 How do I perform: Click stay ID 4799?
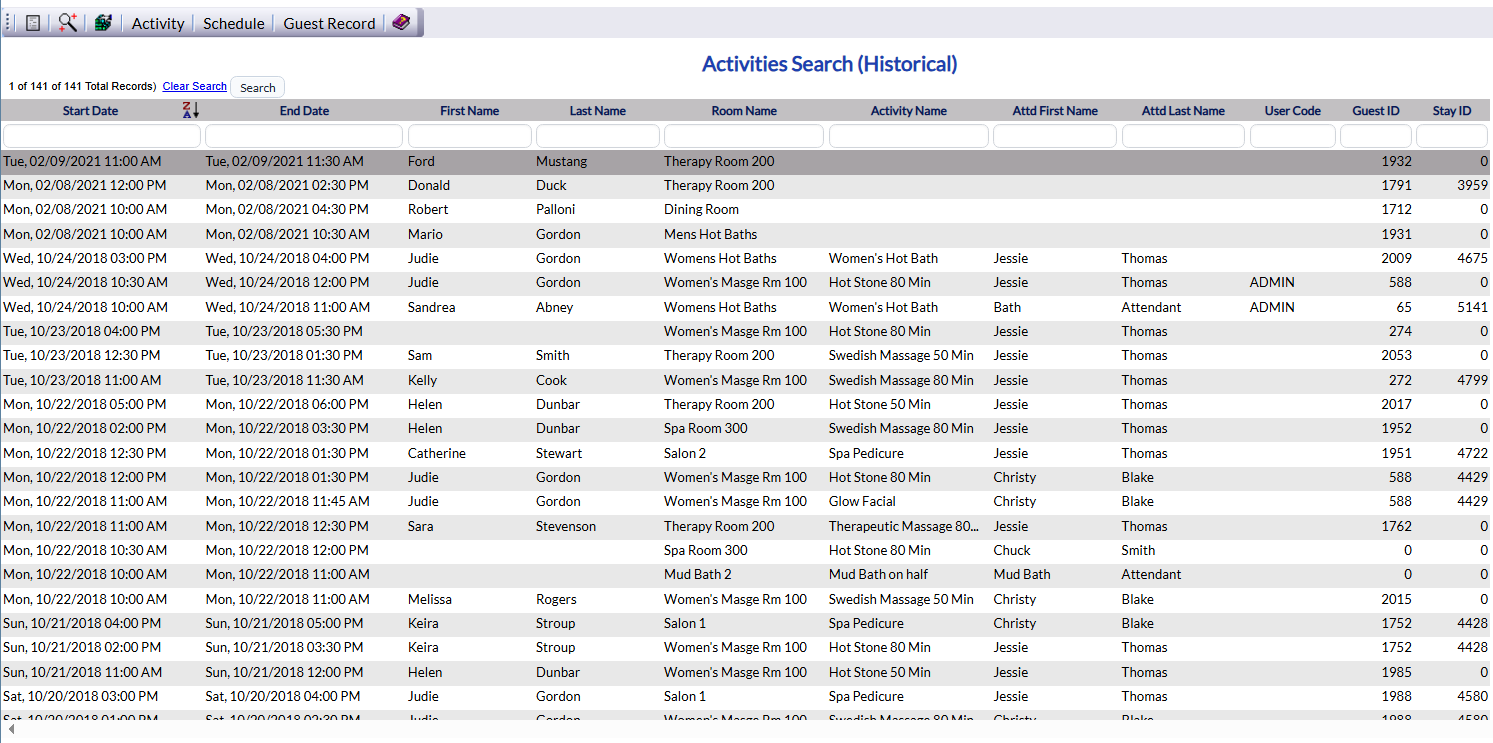(1472, 380)
